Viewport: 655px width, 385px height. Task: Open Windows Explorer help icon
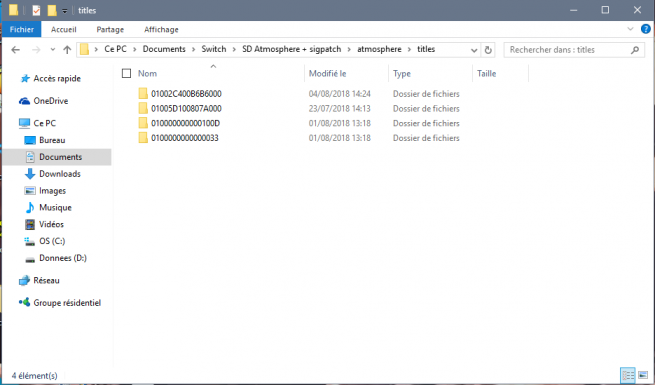tap(645, 29)
